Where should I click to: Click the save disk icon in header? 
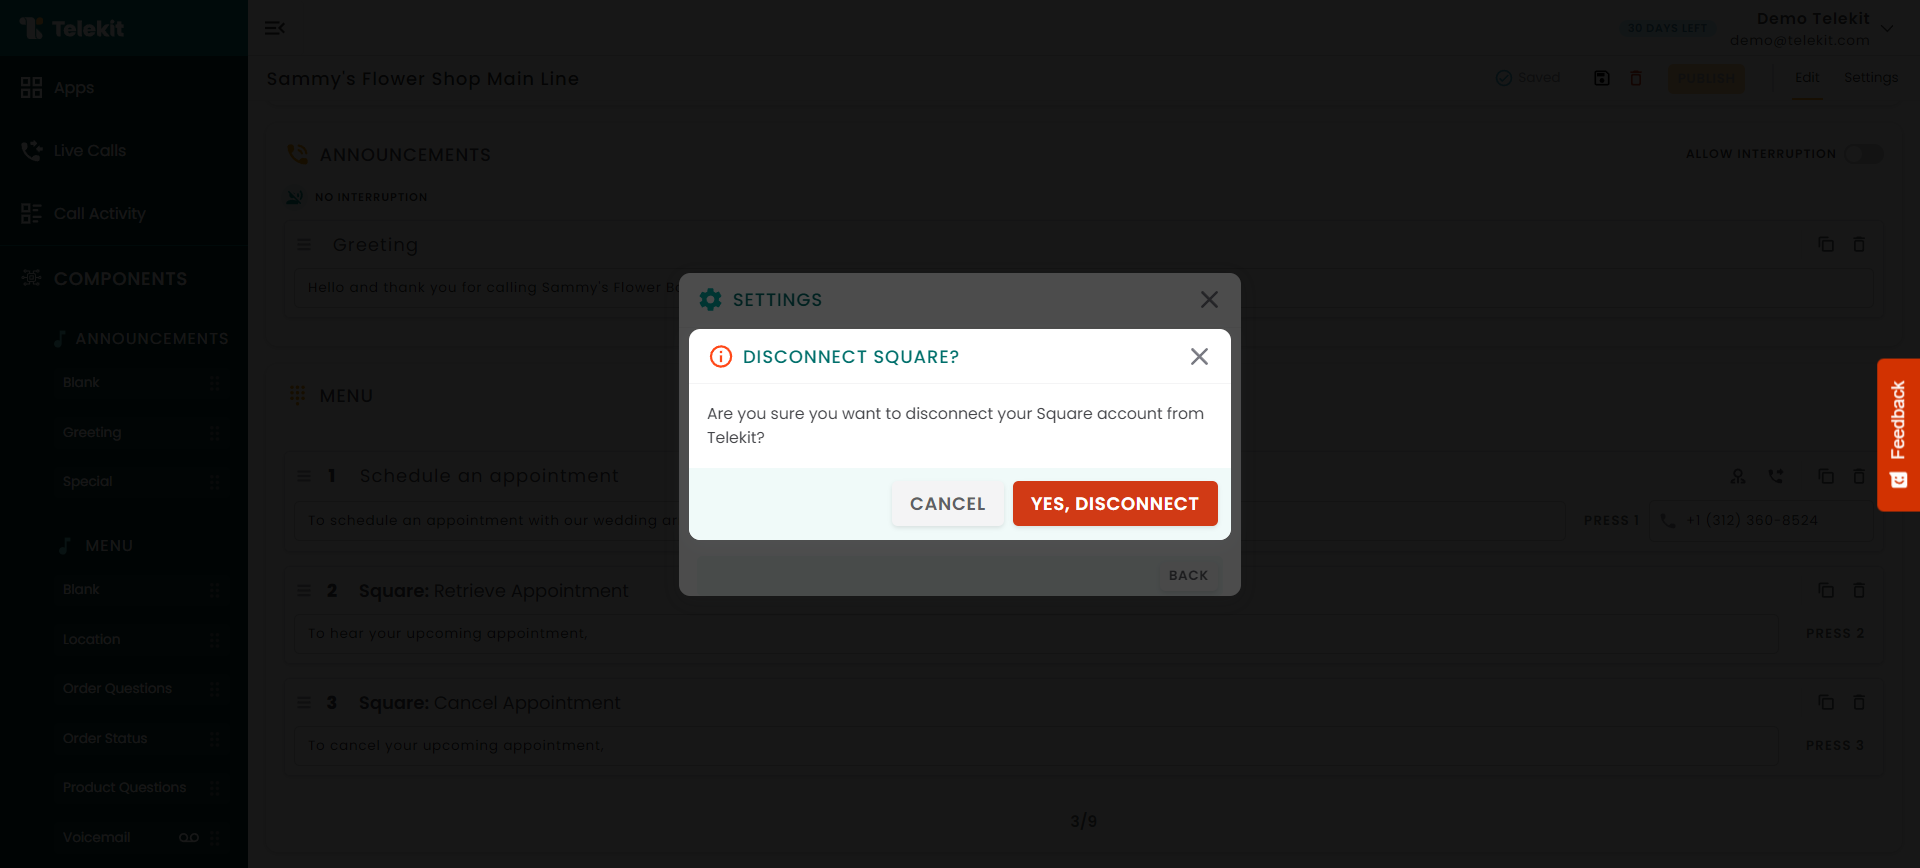(x=1602, y=78)
